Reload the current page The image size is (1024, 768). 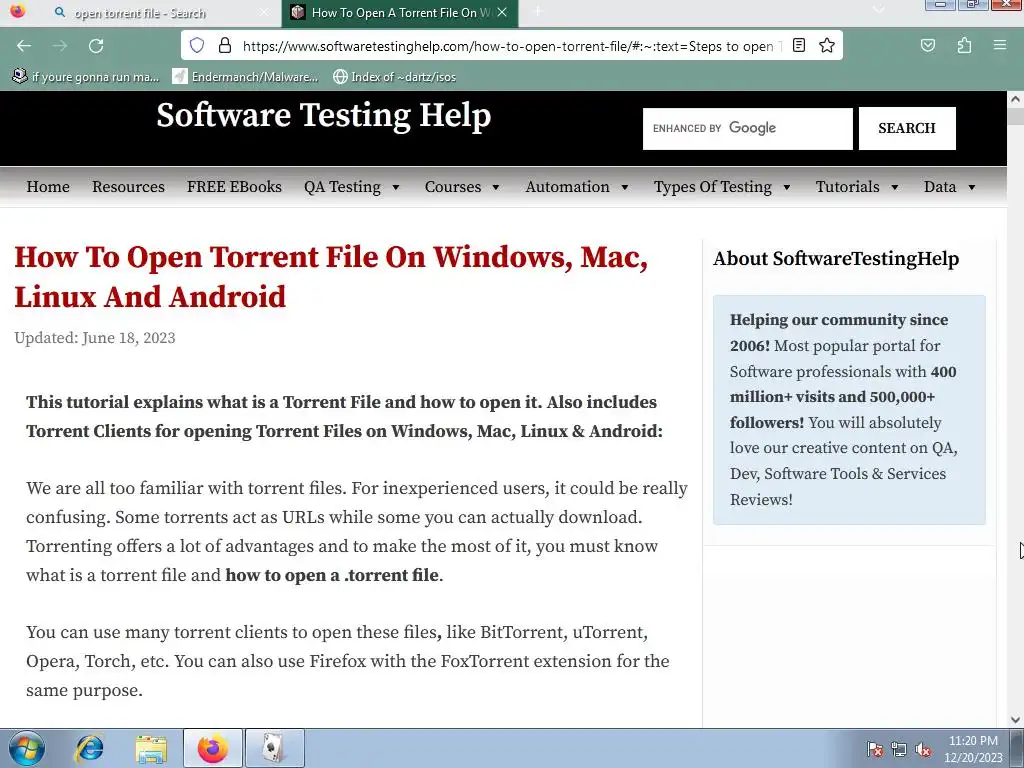[96, 46]
